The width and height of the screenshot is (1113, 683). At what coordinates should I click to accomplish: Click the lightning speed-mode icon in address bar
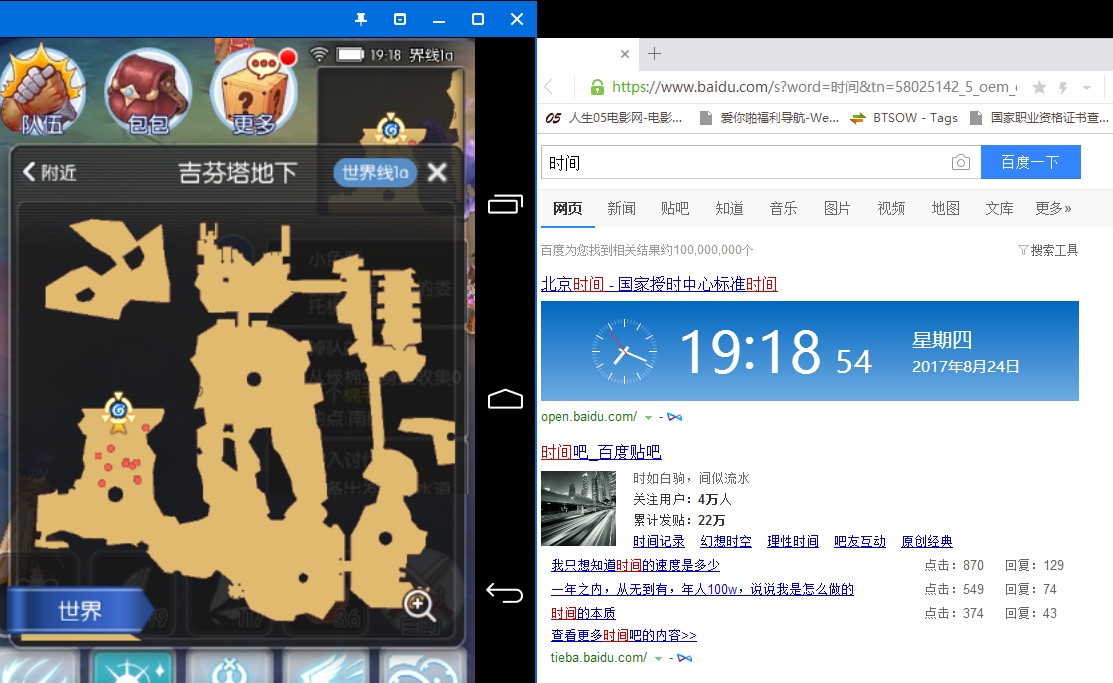tap(1063, 87)
